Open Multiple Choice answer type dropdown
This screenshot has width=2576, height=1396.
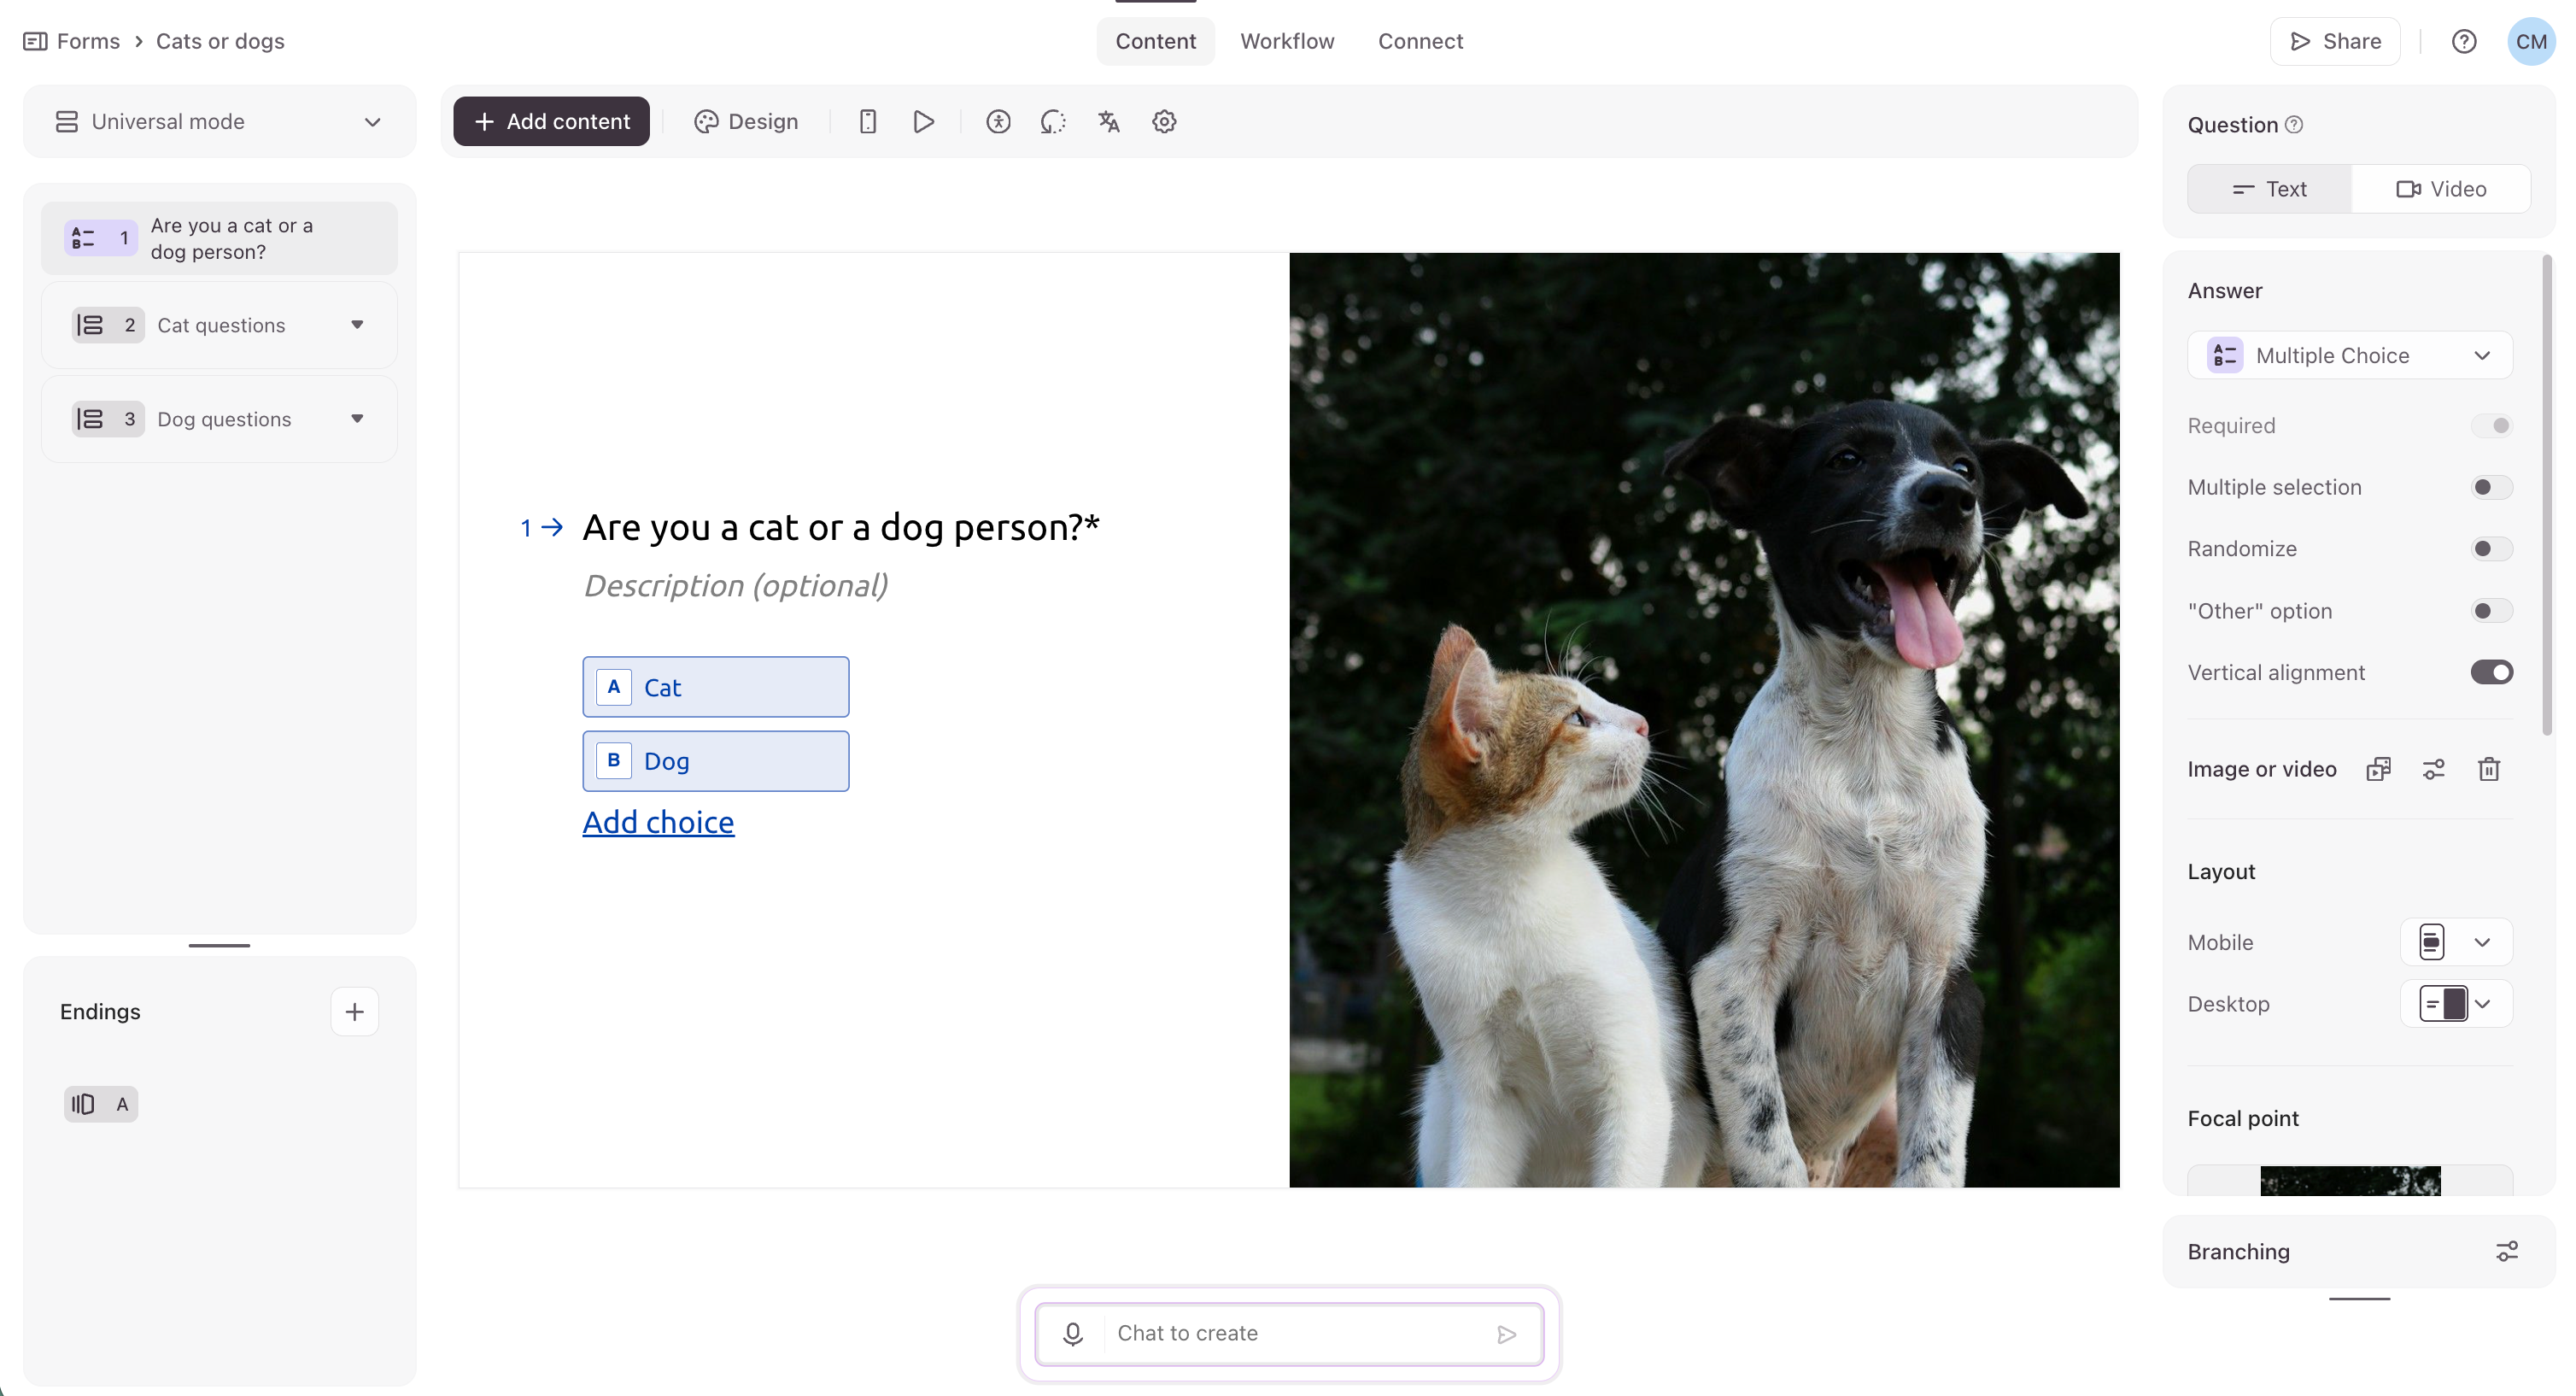coord(2349,356)
